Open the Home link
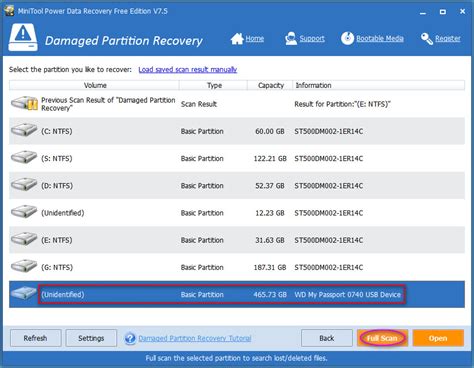The image size is (474, 368). 255,39
